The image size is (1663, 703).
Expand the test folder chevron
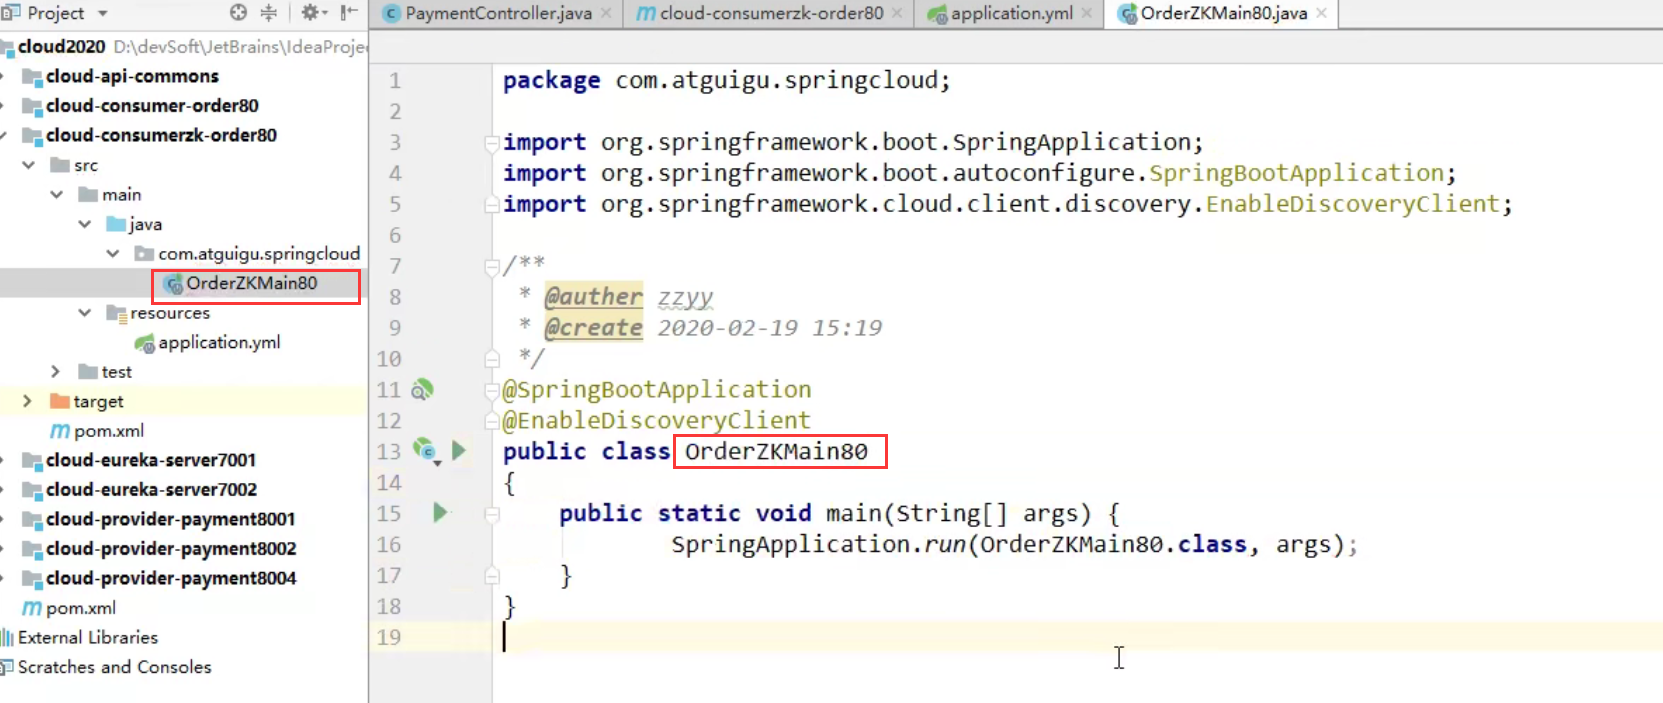[55, 372]
